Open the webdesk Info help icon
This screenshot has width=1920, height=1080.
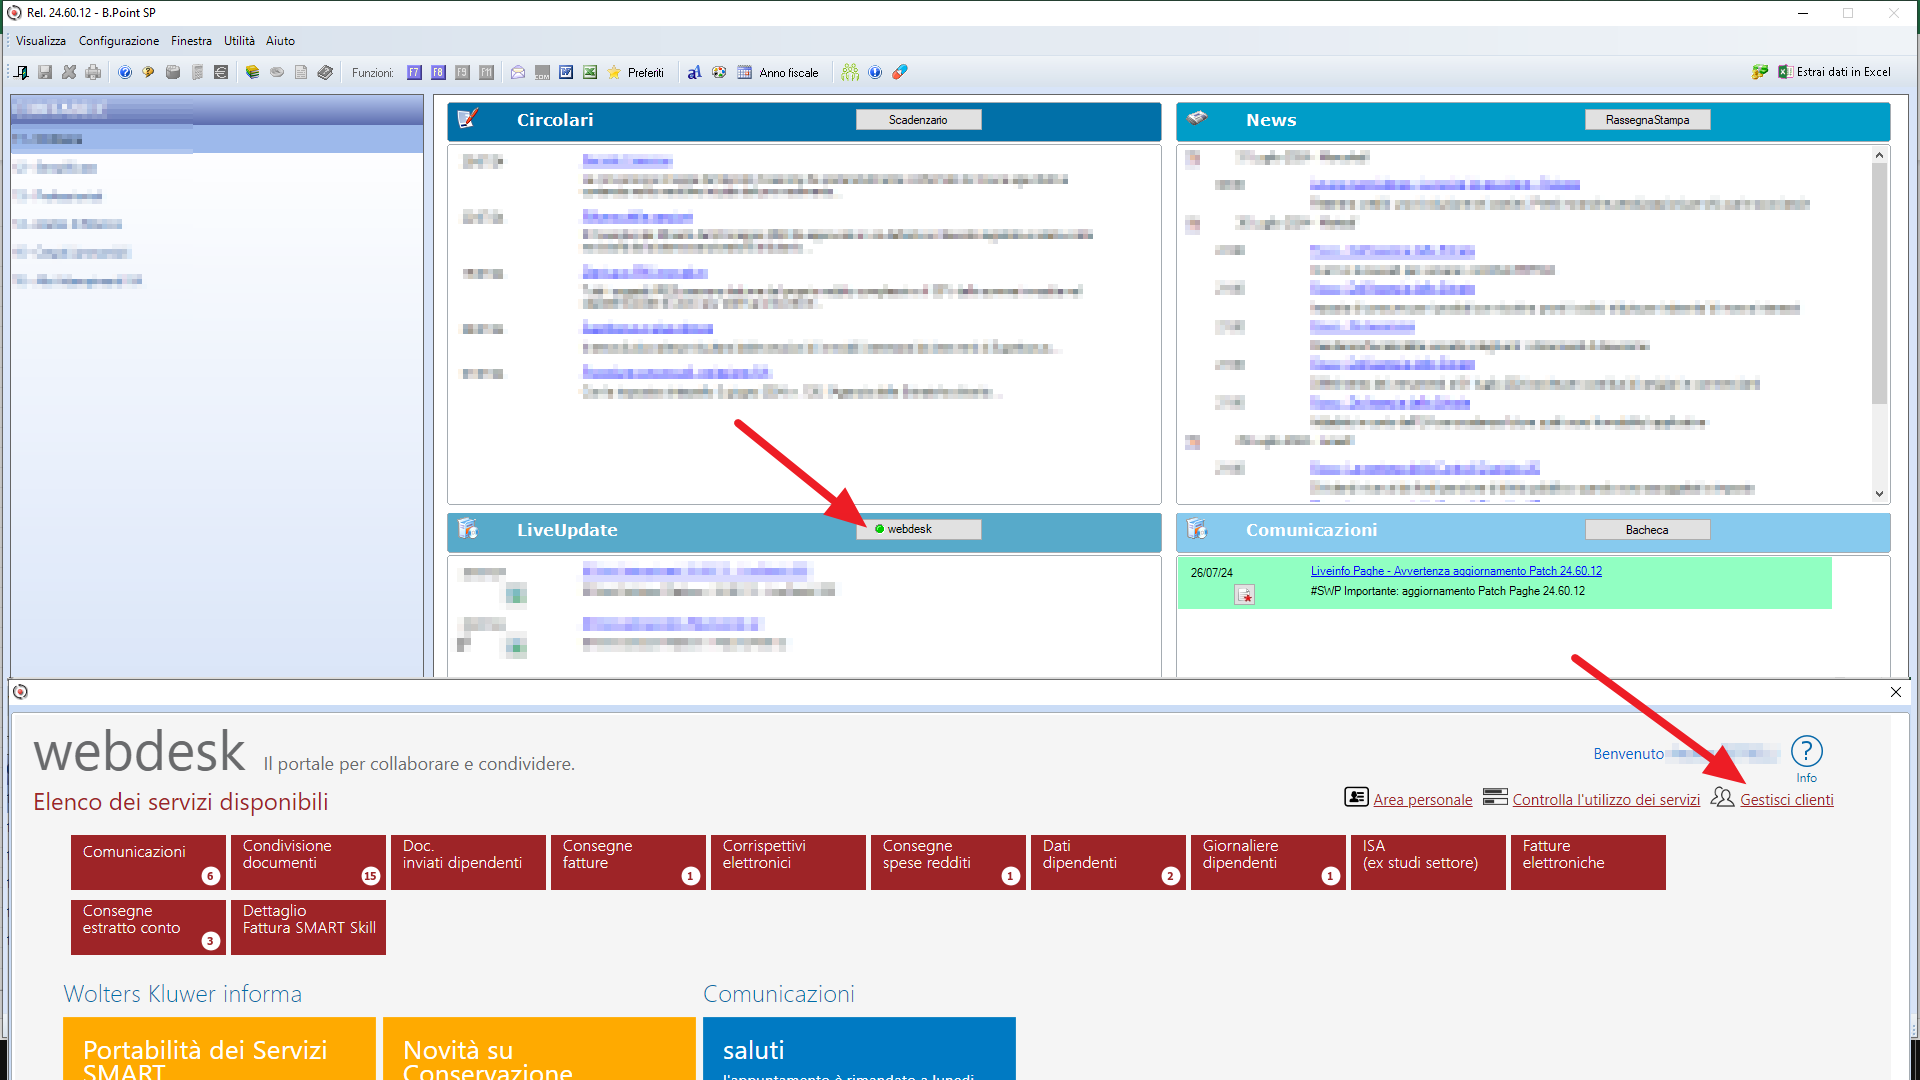pos(1806,759)
